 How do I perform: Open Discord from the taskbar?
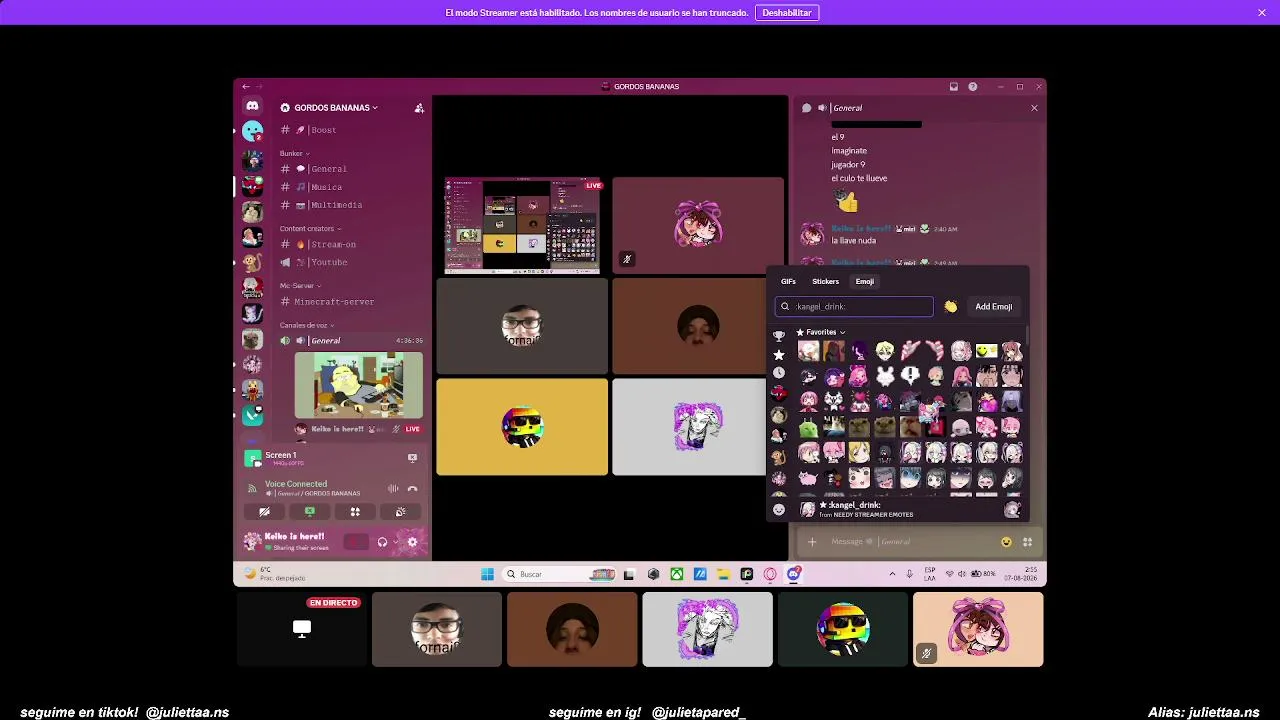click(x=793, y=574)
